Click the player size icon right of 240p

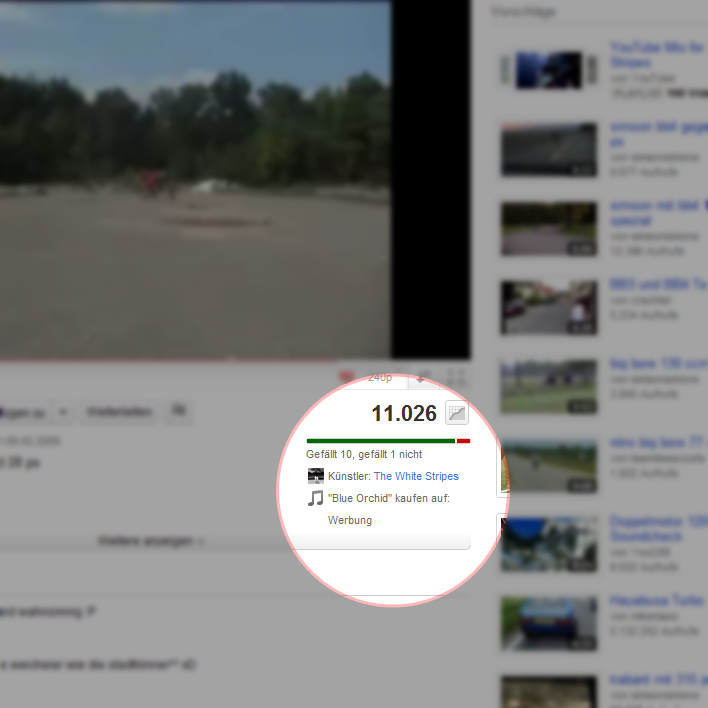[x=423, y=378]
